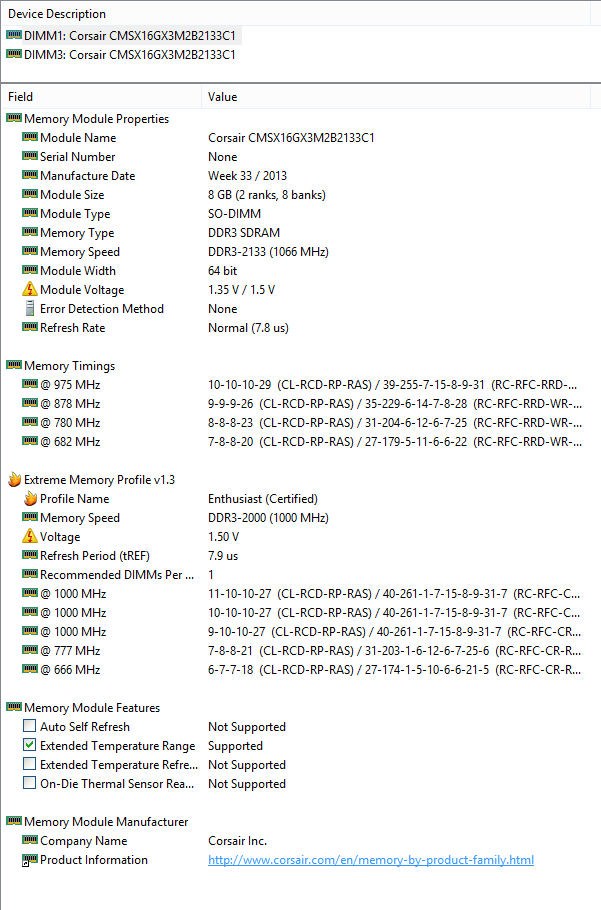Select the 1.50 V voltage value
Image resolution: width=601 pixels, height=910 pixels.
[x=223, y=537]
